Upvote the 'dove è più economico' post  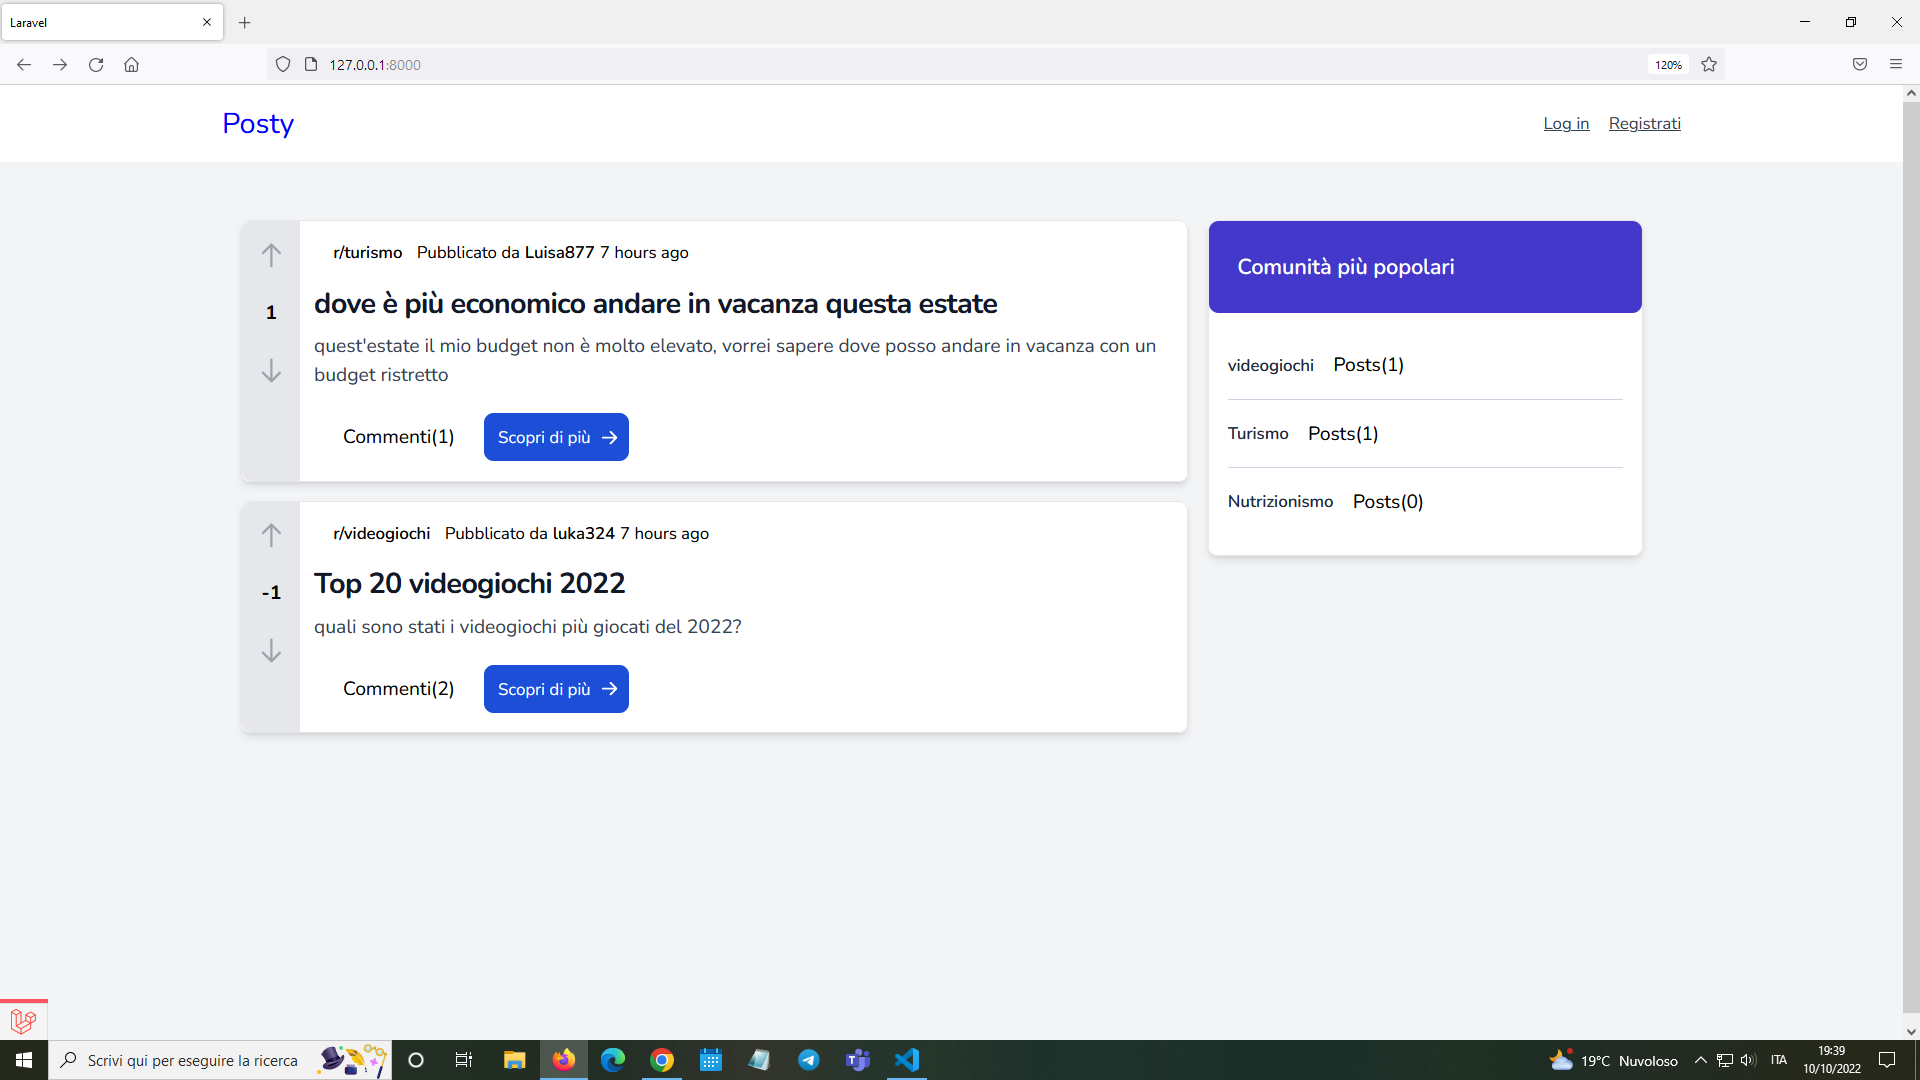(x=271, y=255)
